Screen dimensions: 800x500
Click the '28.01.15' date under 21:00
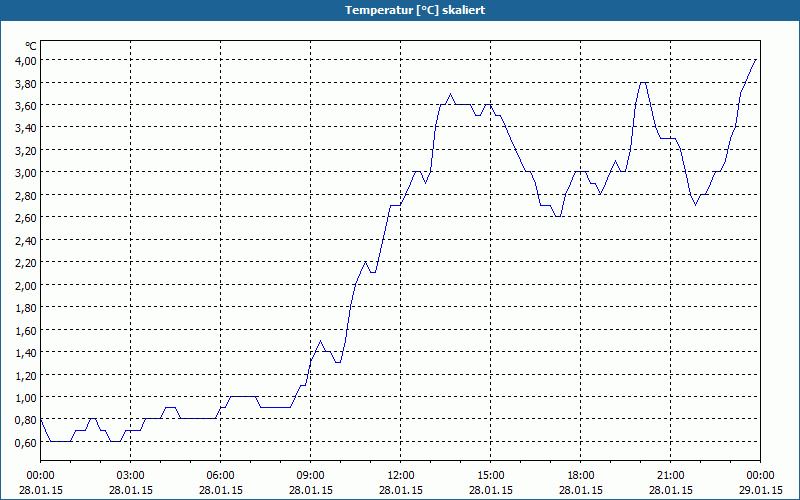(x=670, y=490)
